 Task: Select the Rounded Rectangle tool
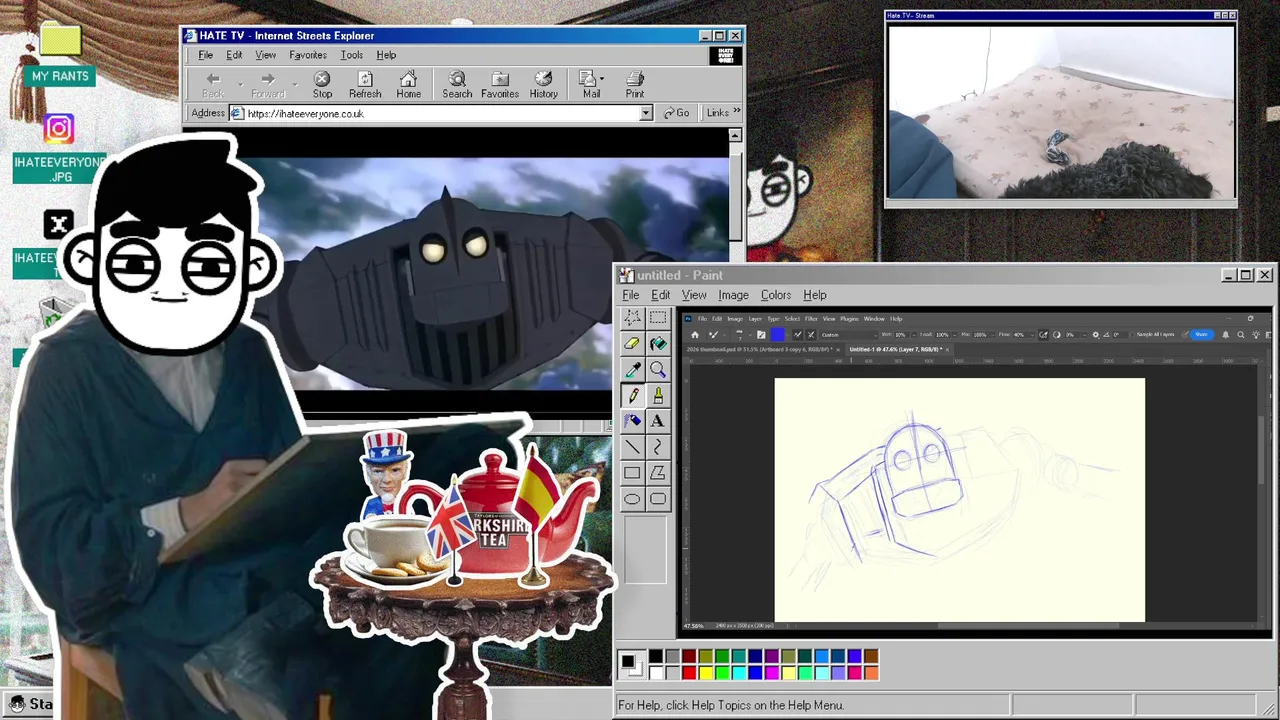click(x=658, y=499)
